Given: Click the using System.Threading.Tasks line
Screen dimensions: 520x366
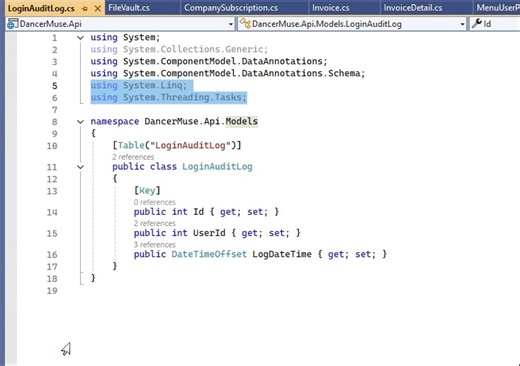Looking at the screenshot, I should (168, 98).
